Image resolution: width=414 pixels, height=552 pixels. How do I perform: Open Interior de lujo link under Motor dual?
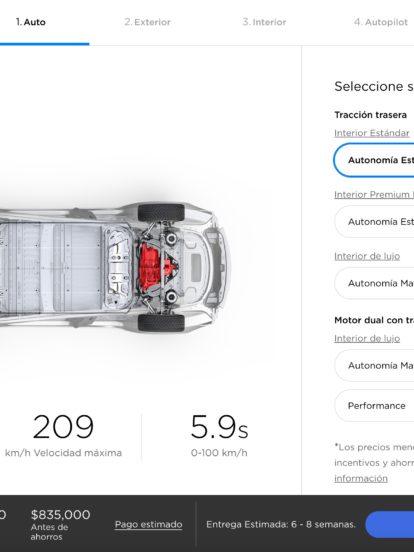point(367,338)
